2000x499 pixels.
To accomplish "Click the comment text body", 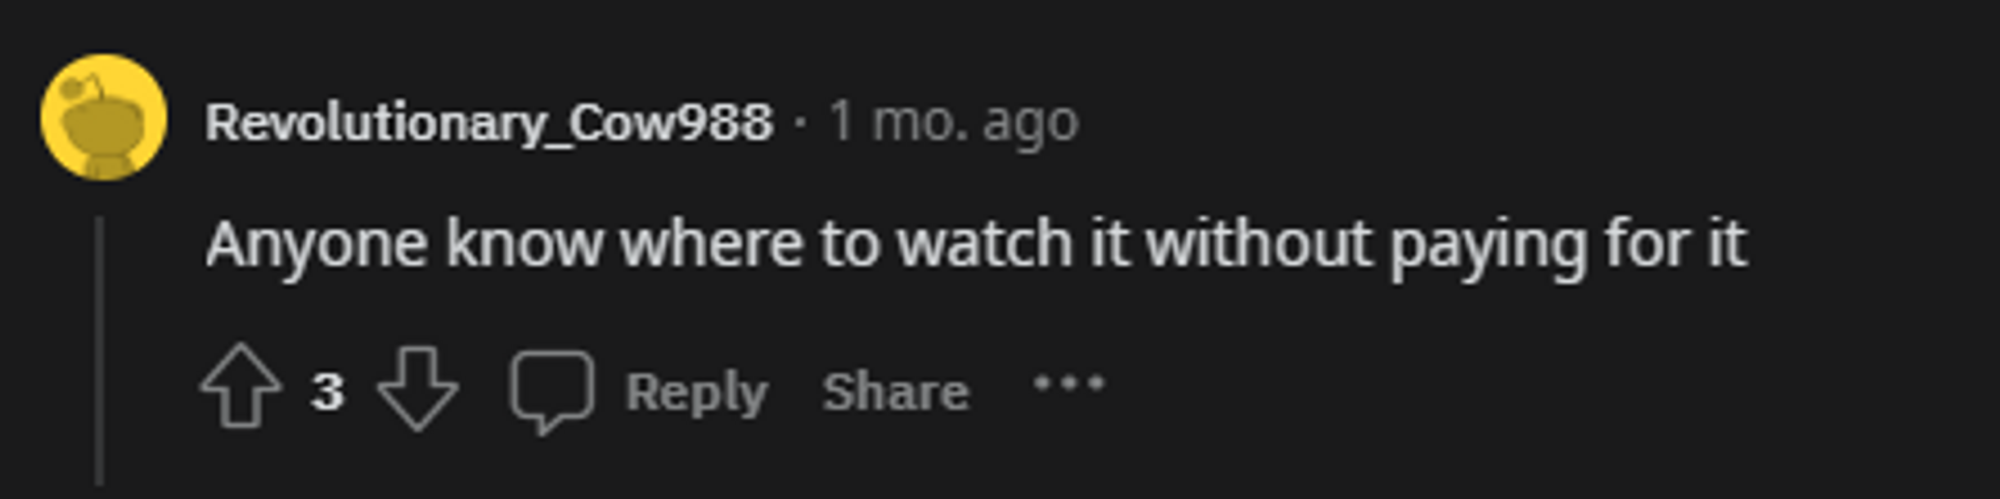I will coord(976,245).
